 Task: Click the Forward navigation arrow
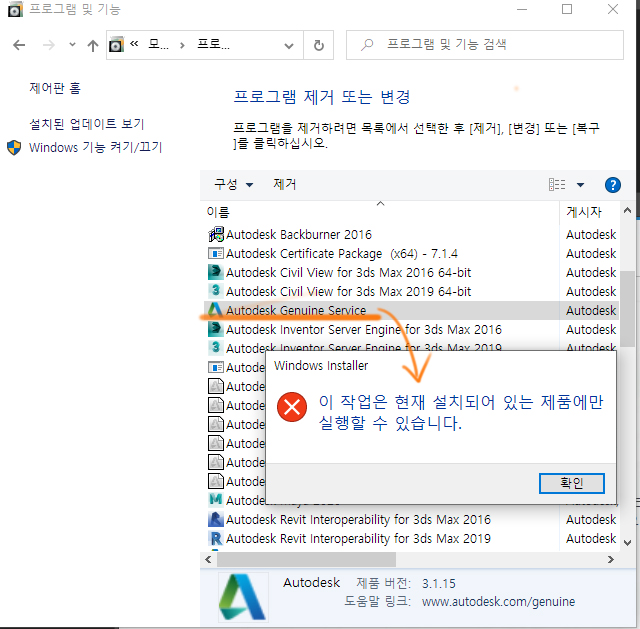[x=49, y=45]
